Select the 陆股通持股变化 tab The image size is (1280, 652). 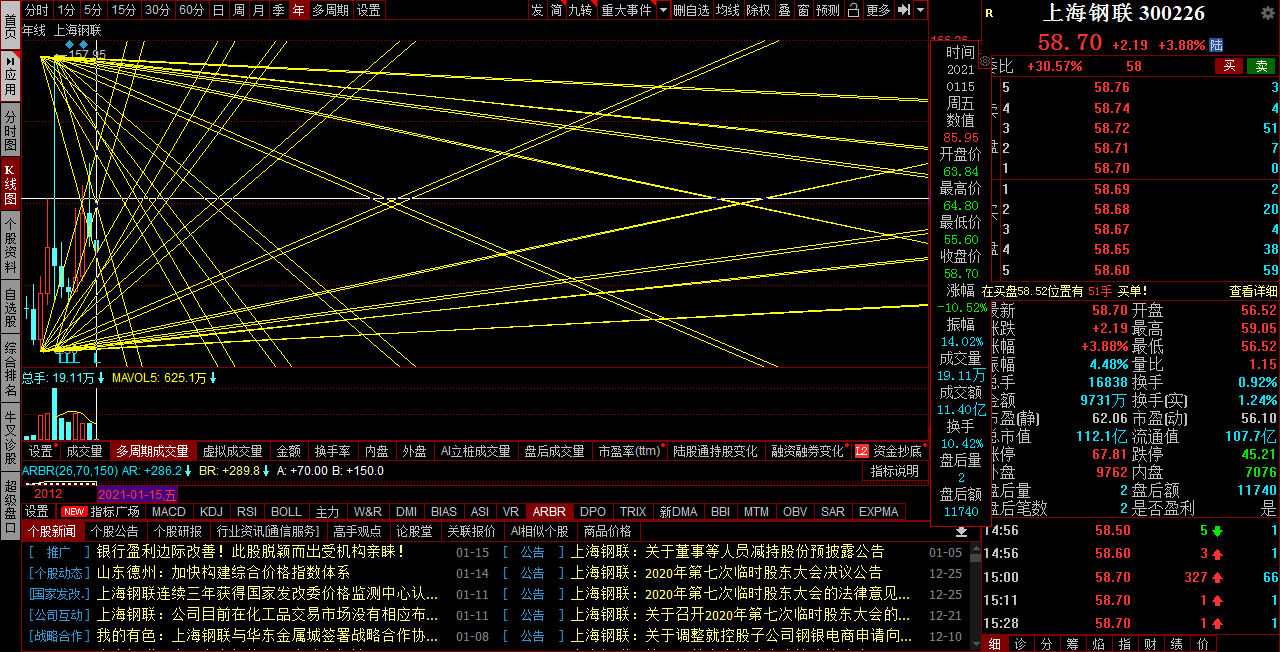715,452
